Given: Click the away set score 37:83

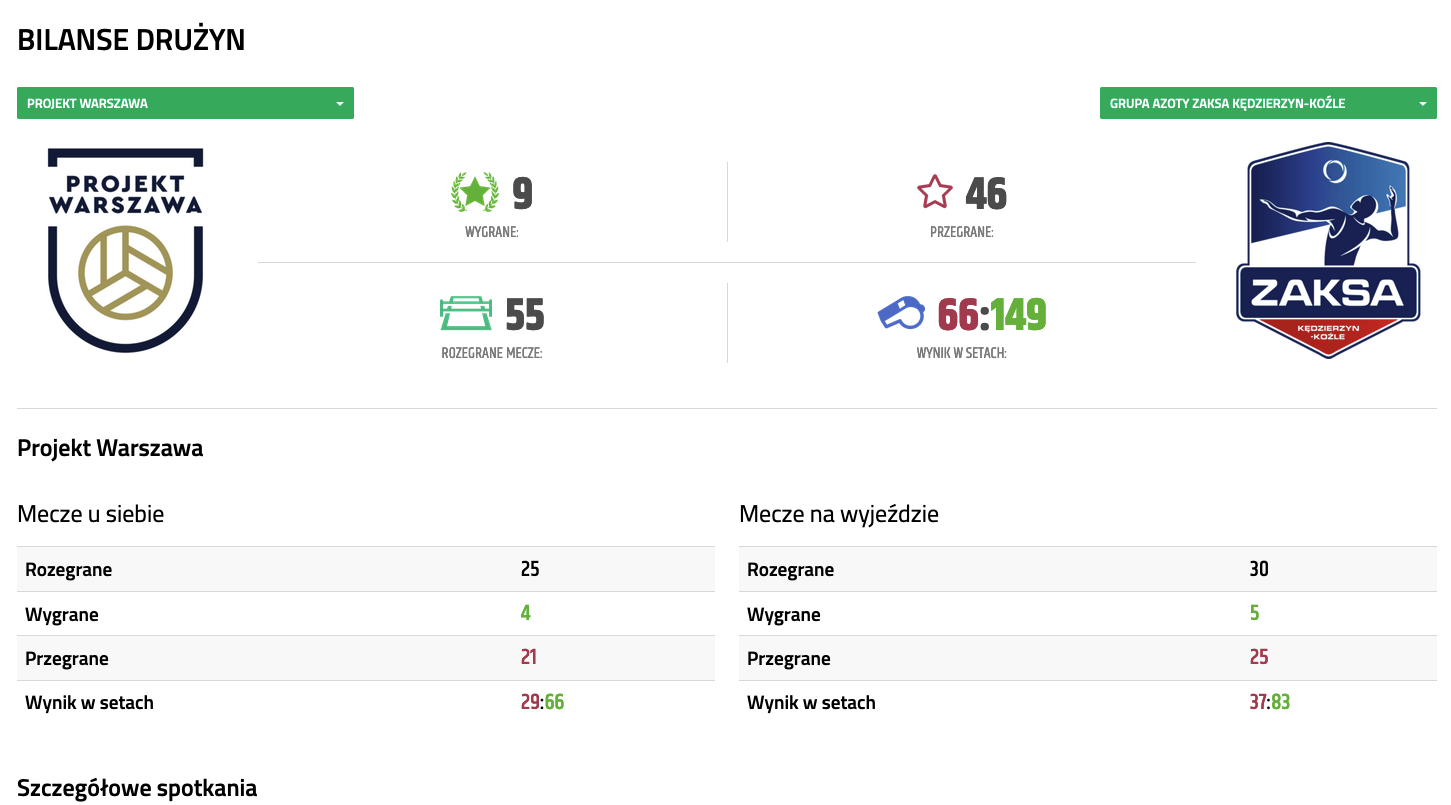Looking at the screenshot, I should [1269, 702].
